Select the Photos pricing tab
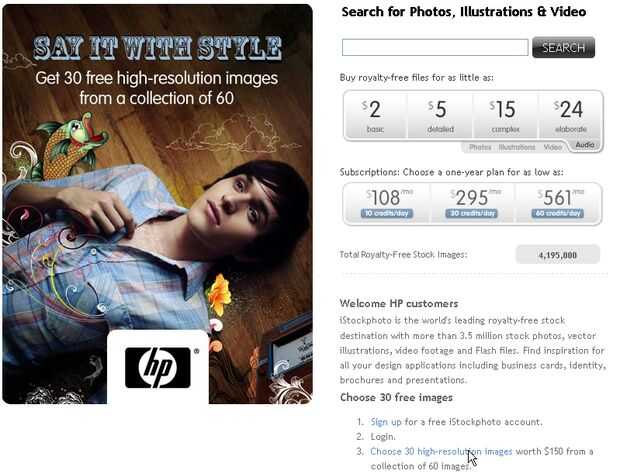Image resolution: width=620 pixels, height=474 pixels. coord(480,147)
